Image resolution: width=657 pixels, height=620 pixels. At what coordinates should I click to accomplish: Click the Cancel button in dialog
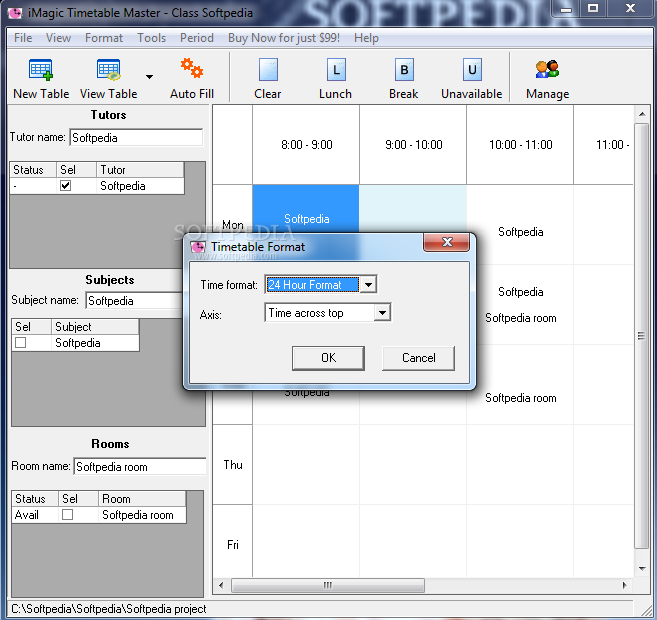[418, 358]
